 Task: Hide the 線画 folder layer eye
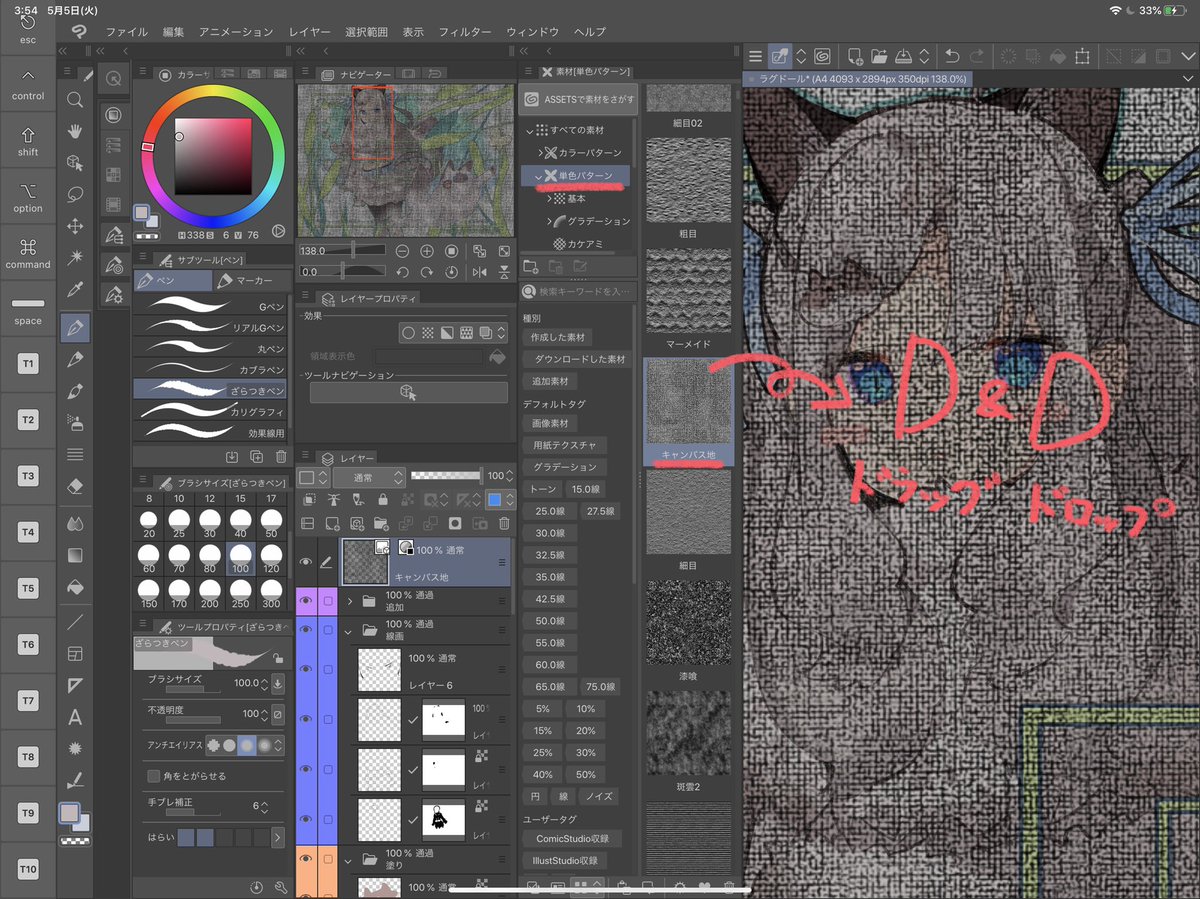pos(306,630)
